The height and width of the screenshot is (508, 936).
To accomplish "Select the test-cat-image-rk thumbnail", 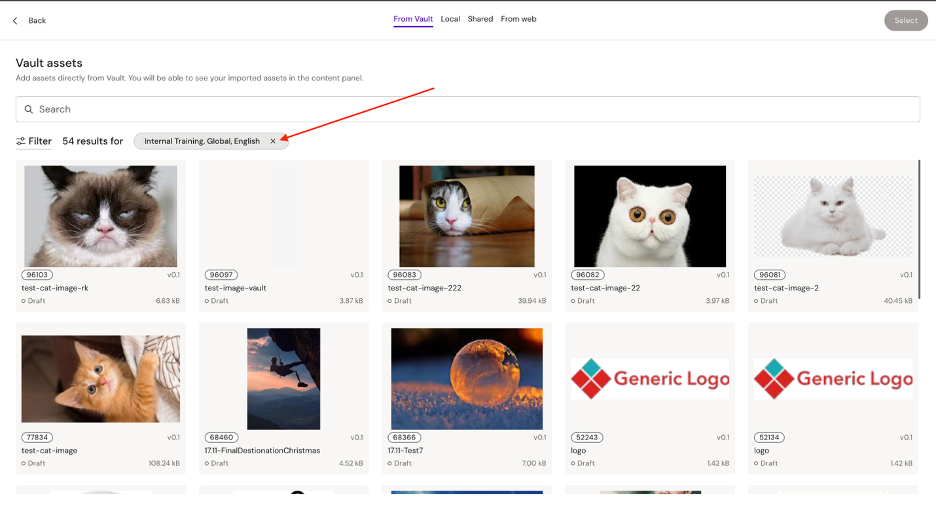I will click(x=100, y=216).
